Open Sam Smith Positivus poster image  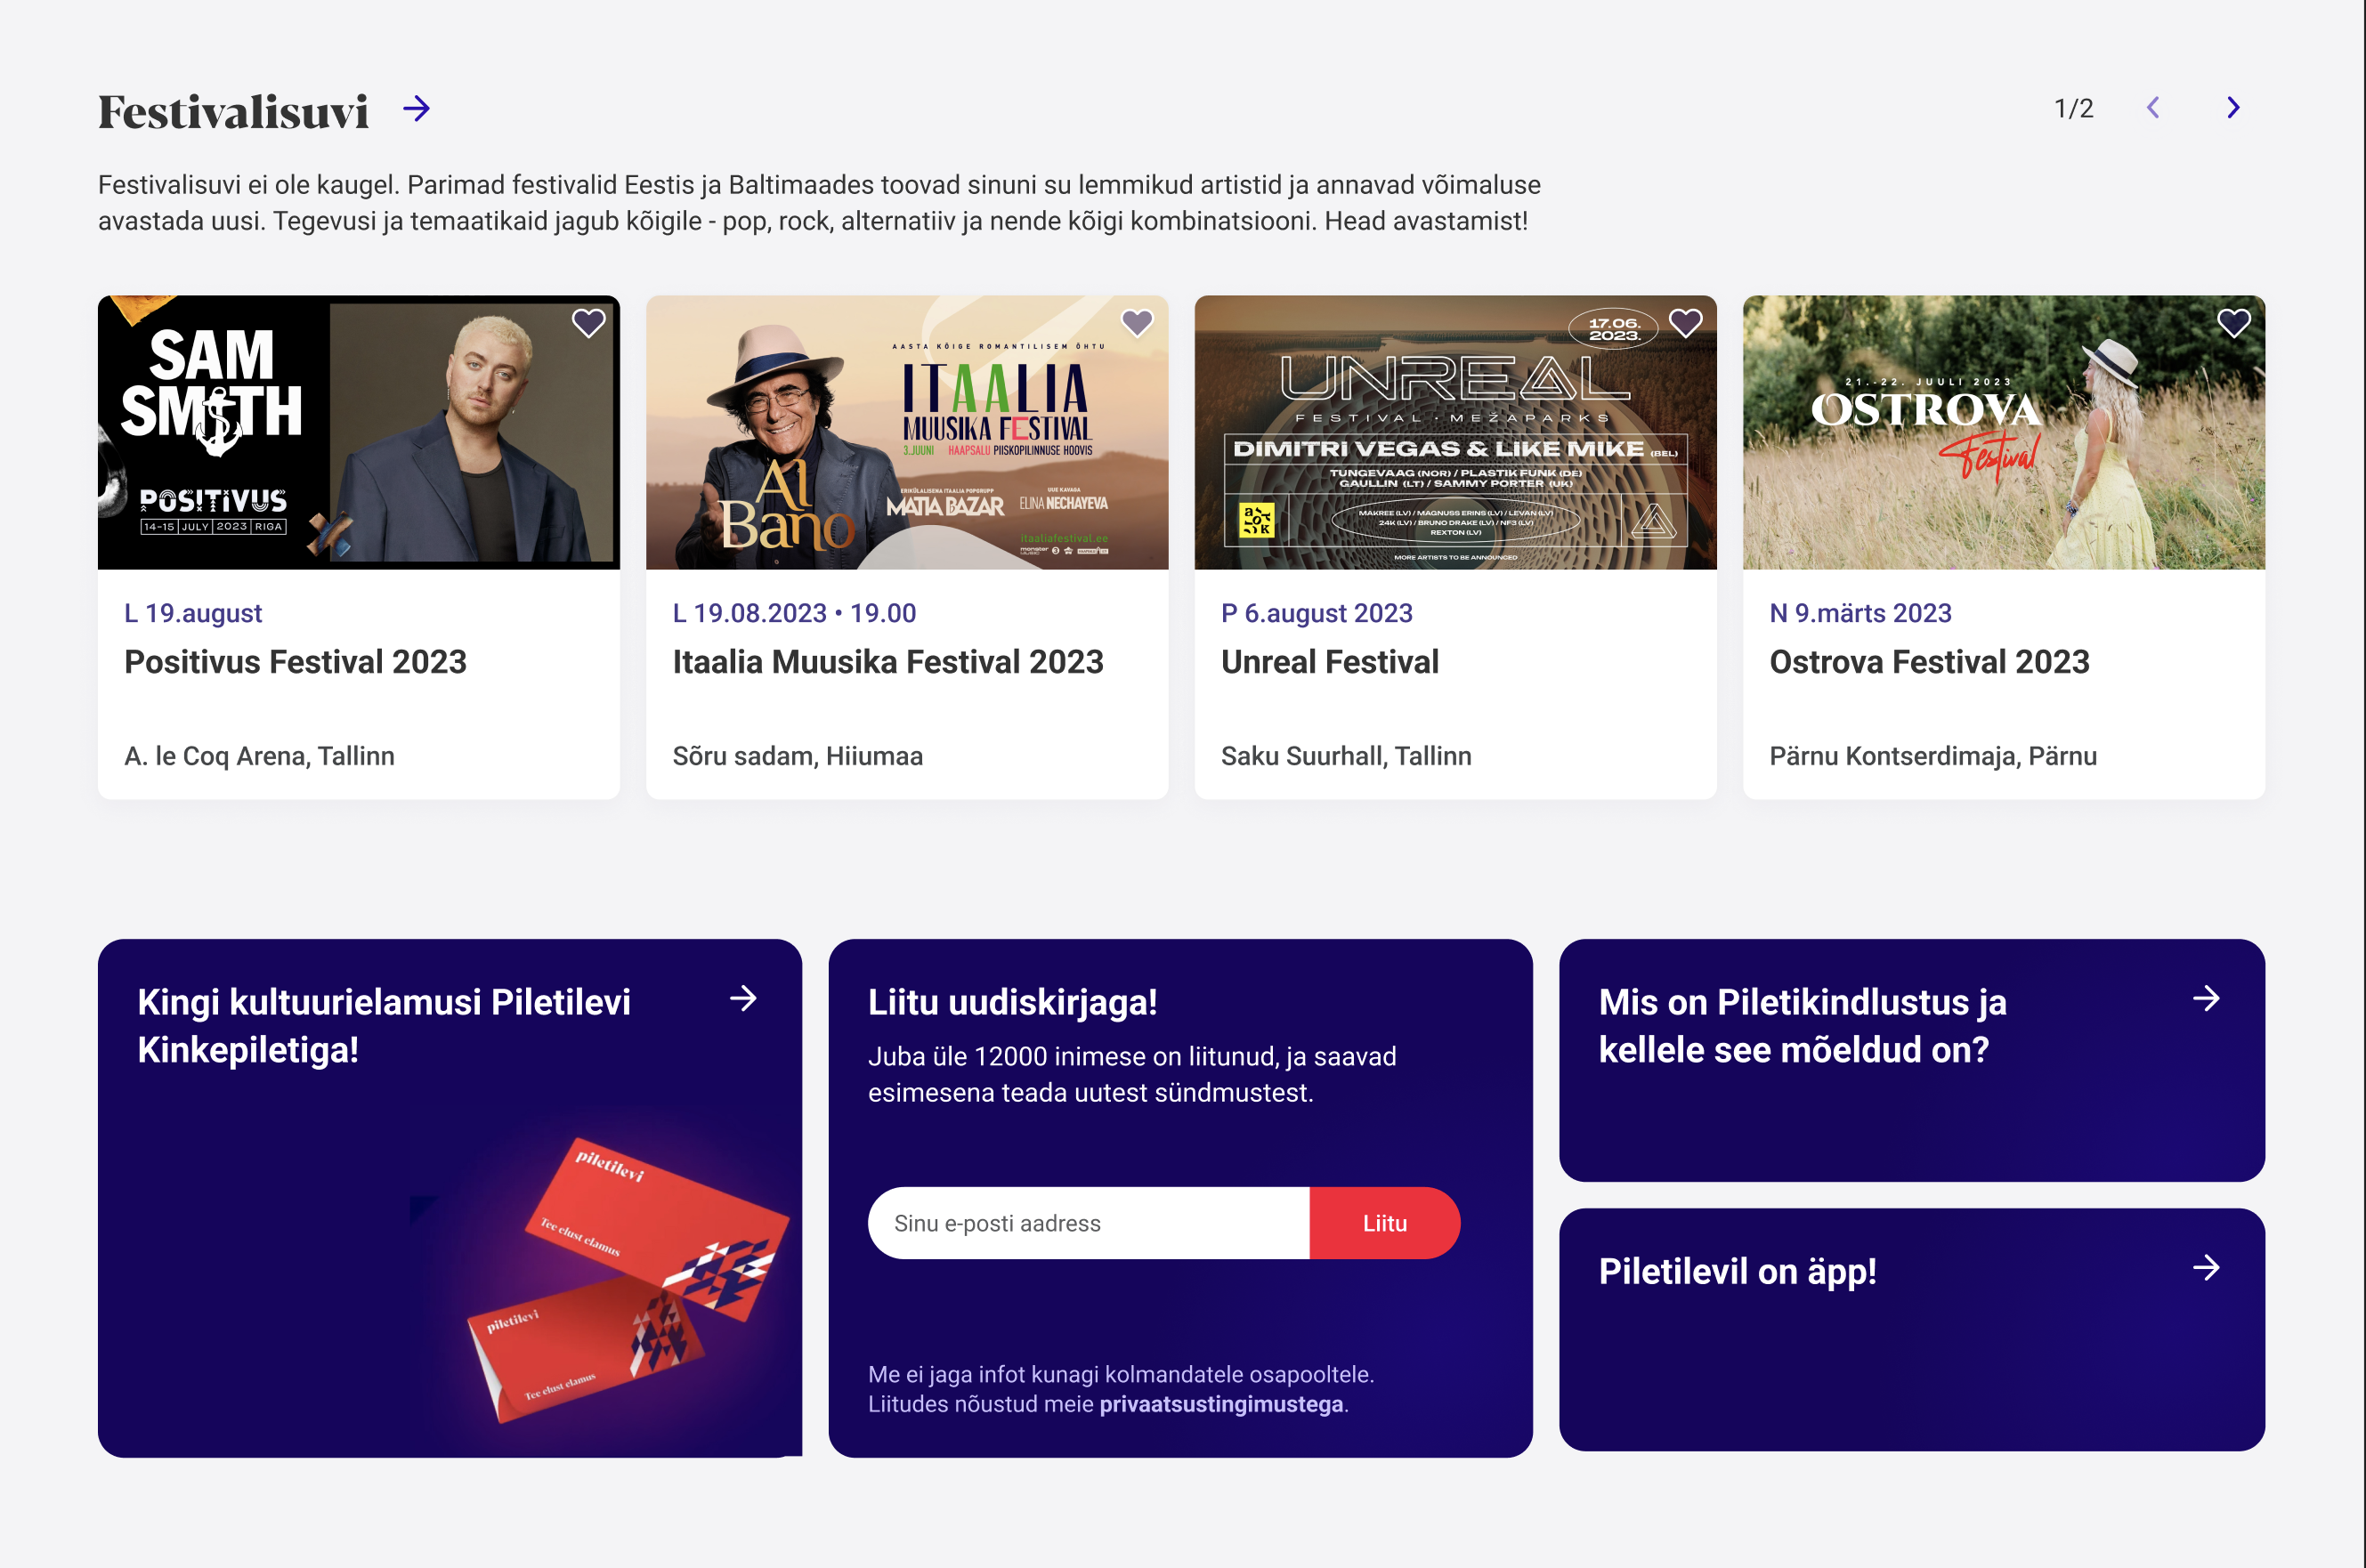point(359,432)
